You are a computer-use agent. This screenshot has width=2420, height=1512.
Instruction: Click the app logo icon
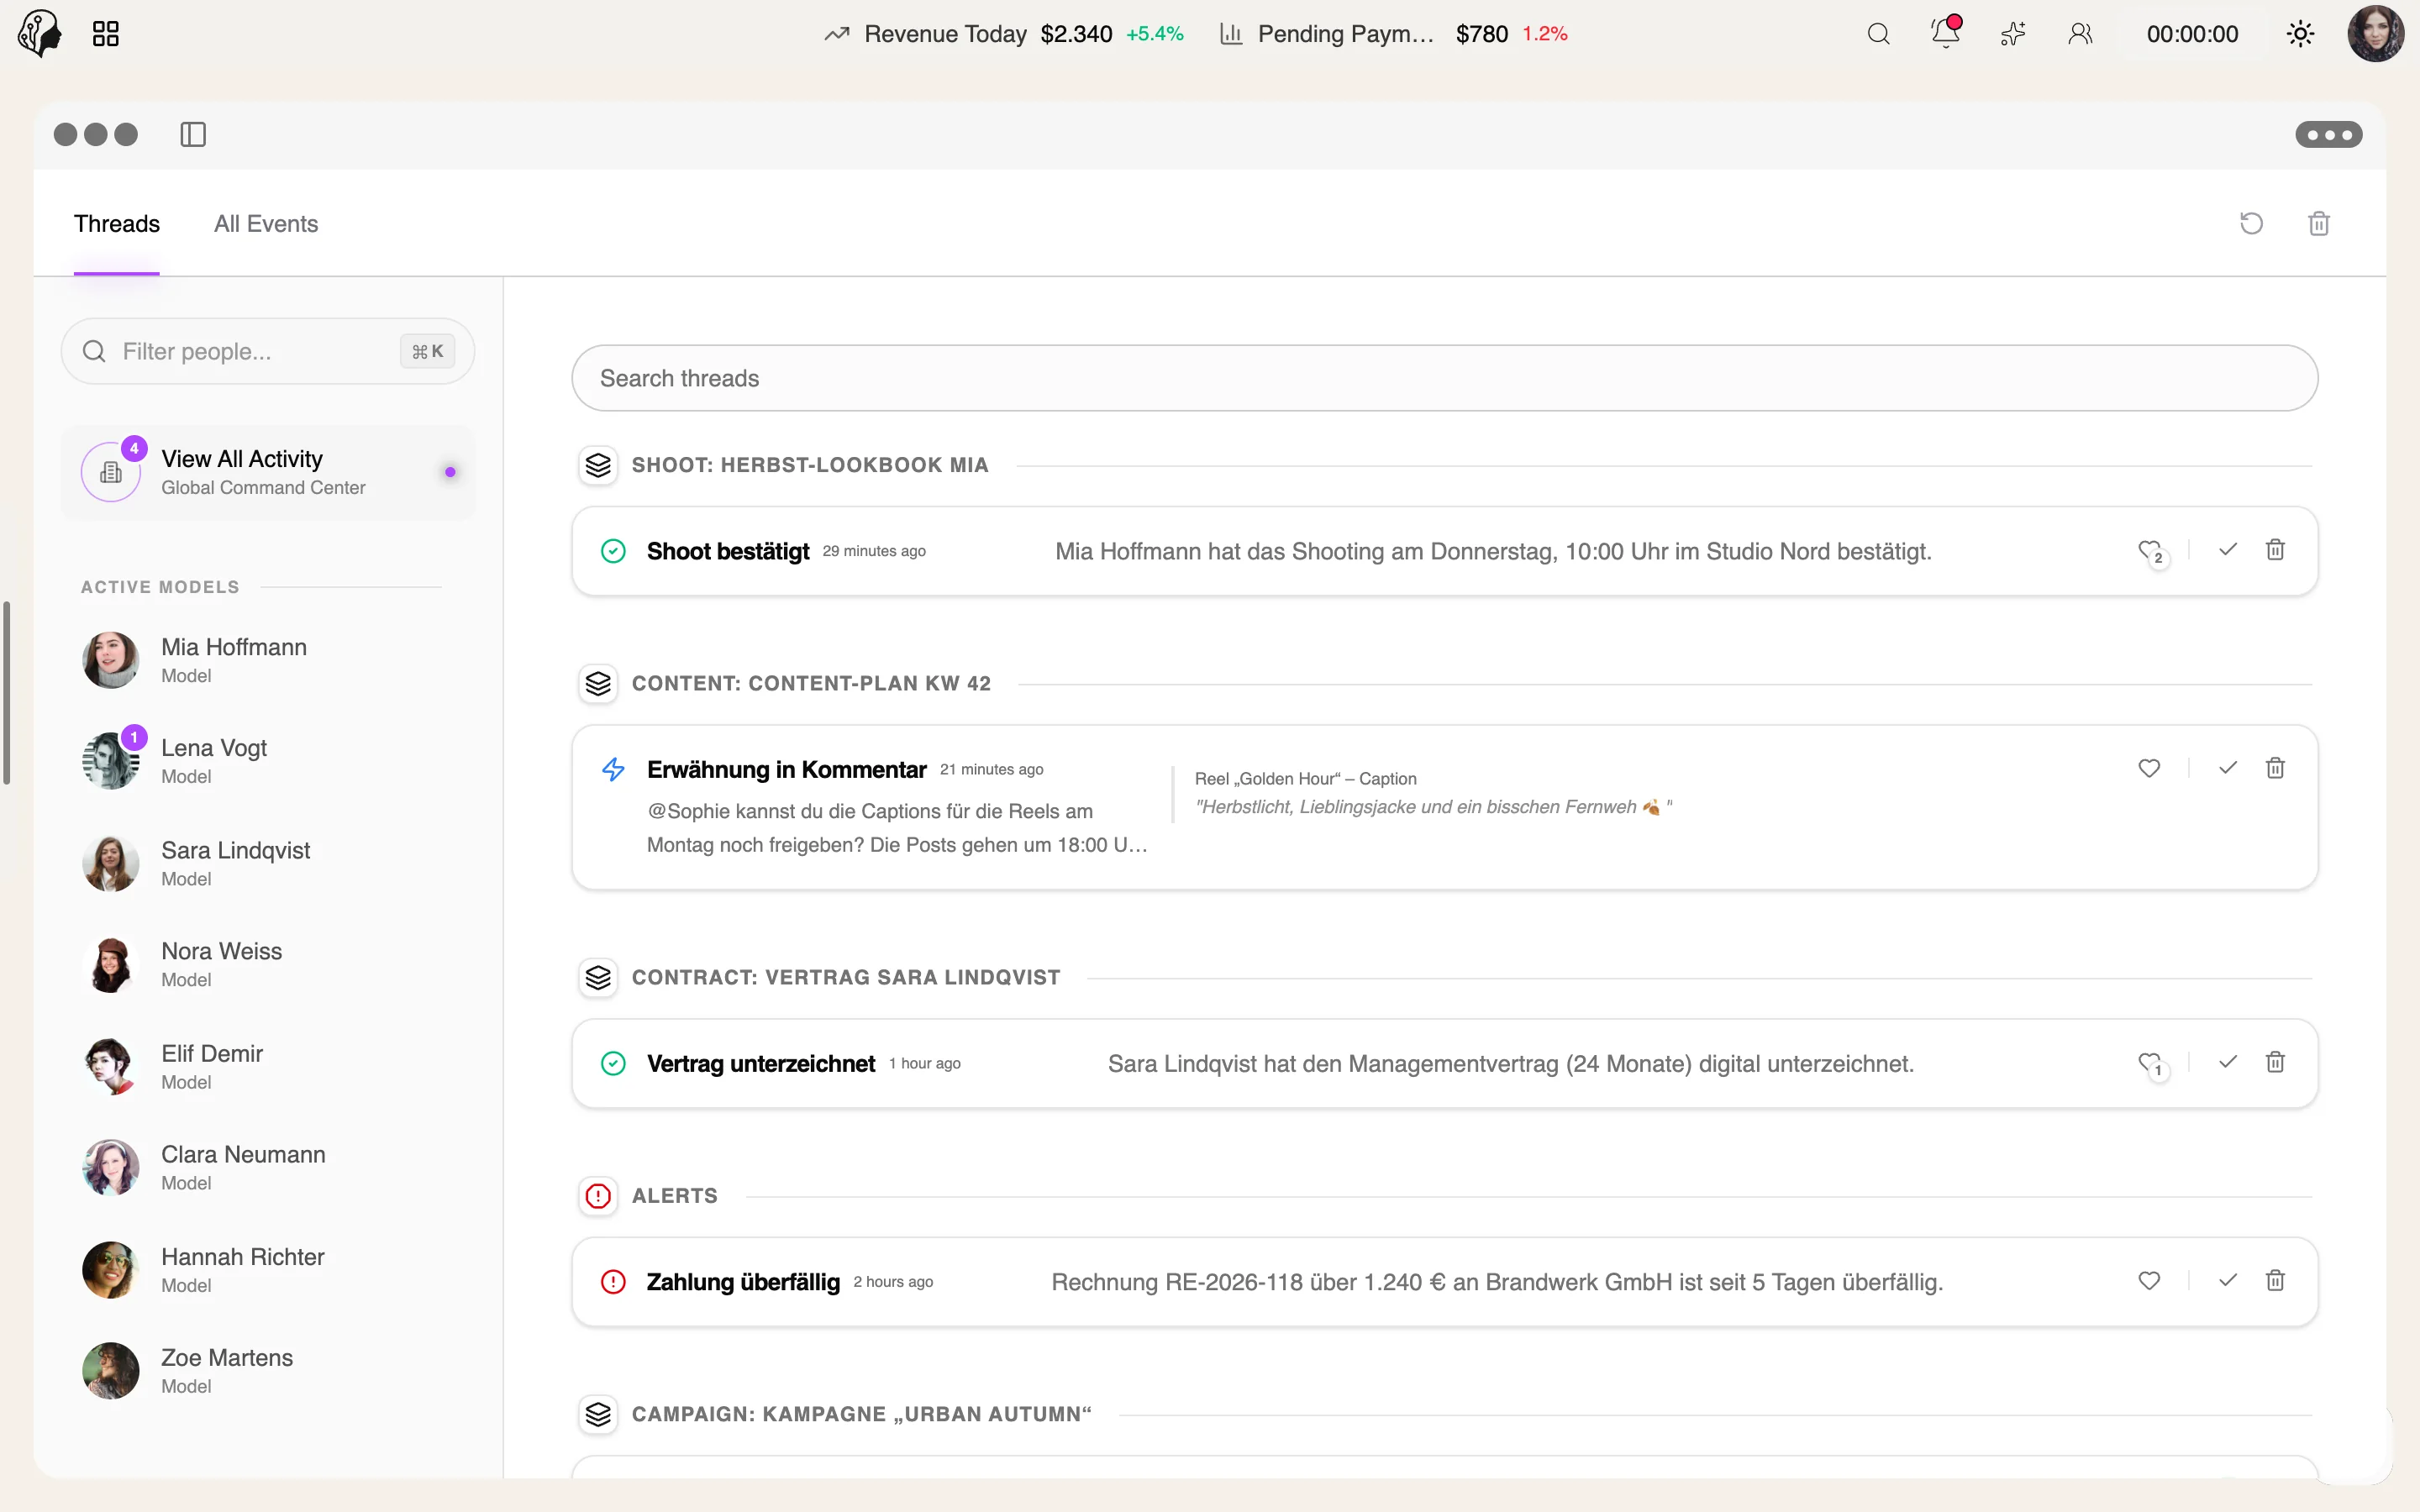pyautogui.click(x=40, y=34)
